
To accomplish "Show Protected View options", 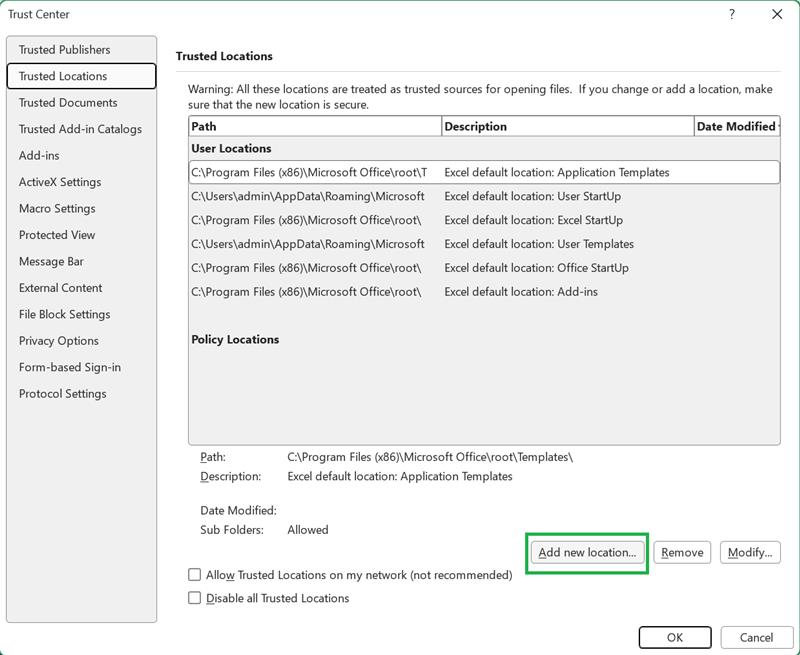I will [x=81, y=235].
